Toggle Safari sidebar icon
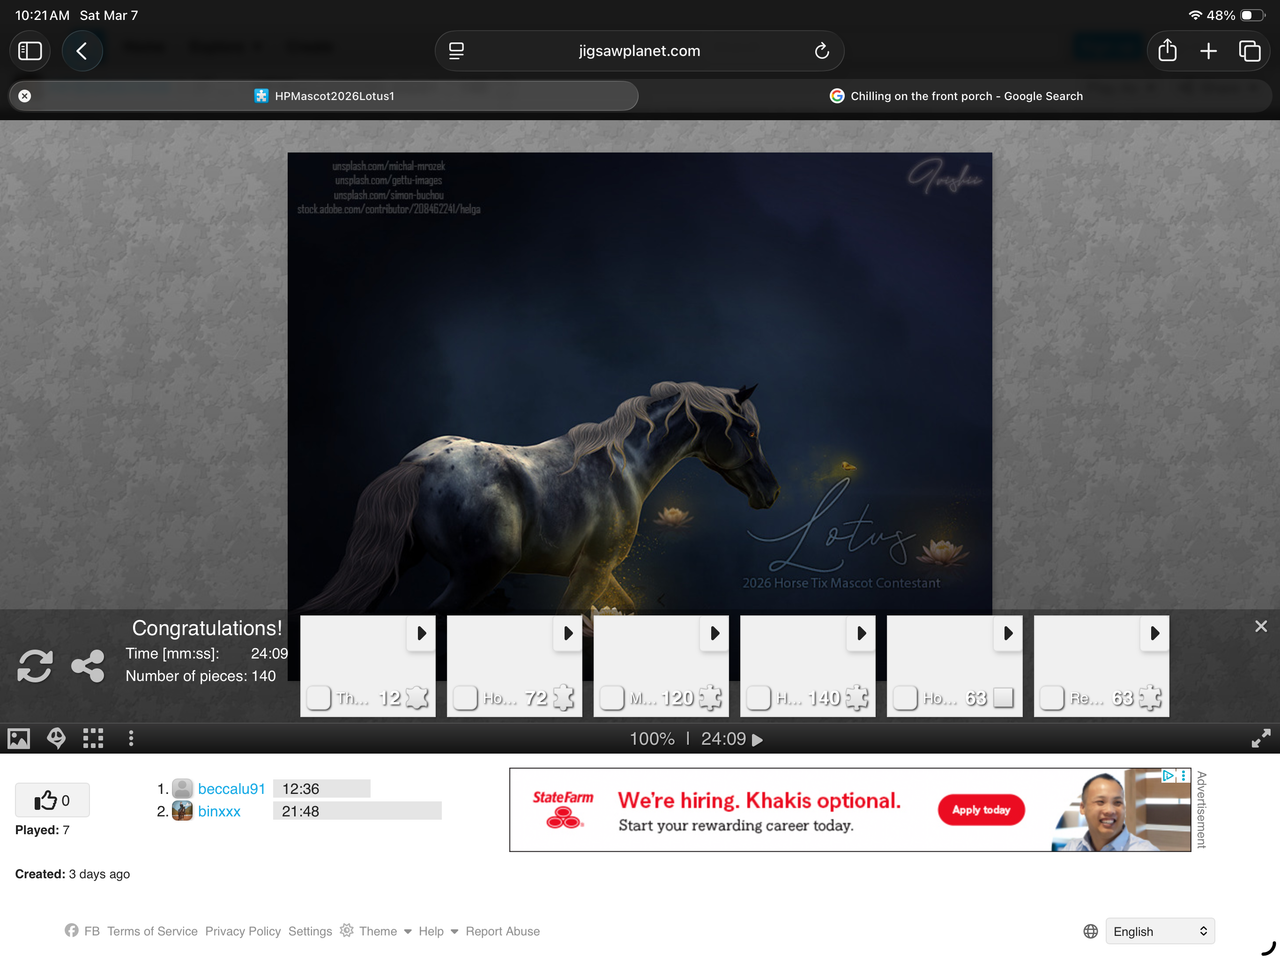Image resolution: width=1280 pixels, height=960 pixels. 30,51
